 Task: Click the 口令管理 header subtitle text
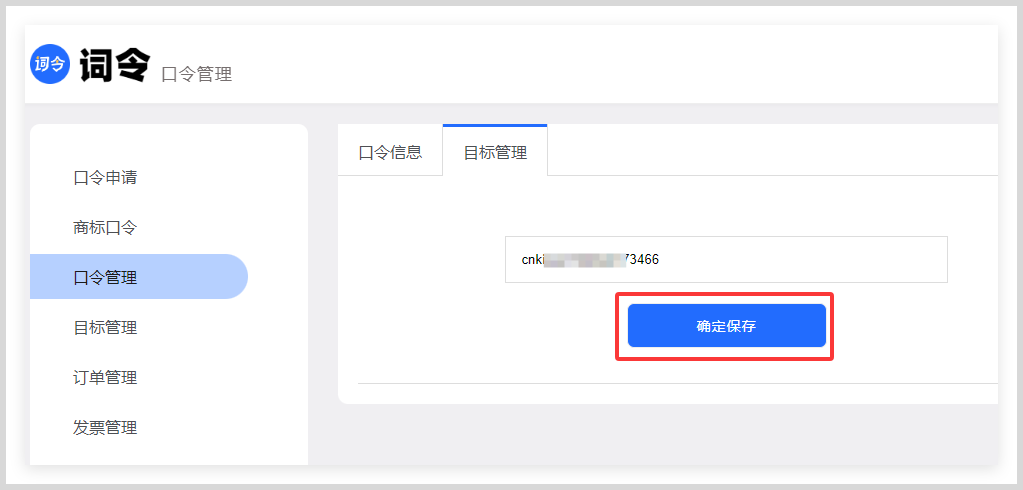point(197,74)
